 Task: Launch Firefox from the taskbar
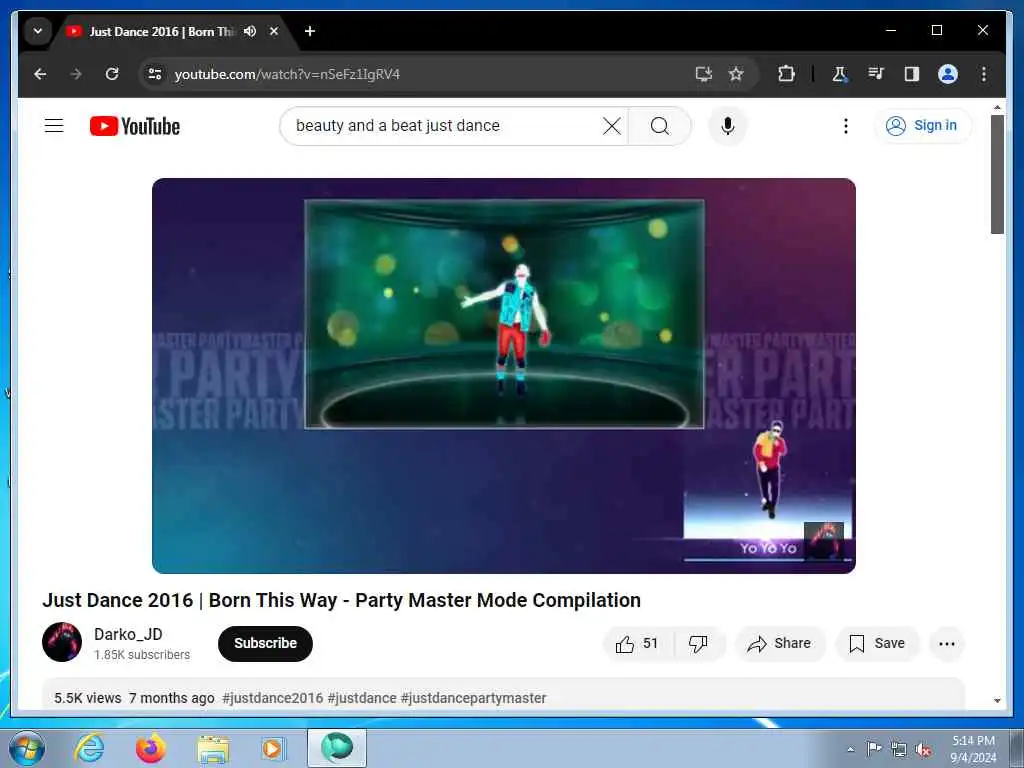click(151, 748)
